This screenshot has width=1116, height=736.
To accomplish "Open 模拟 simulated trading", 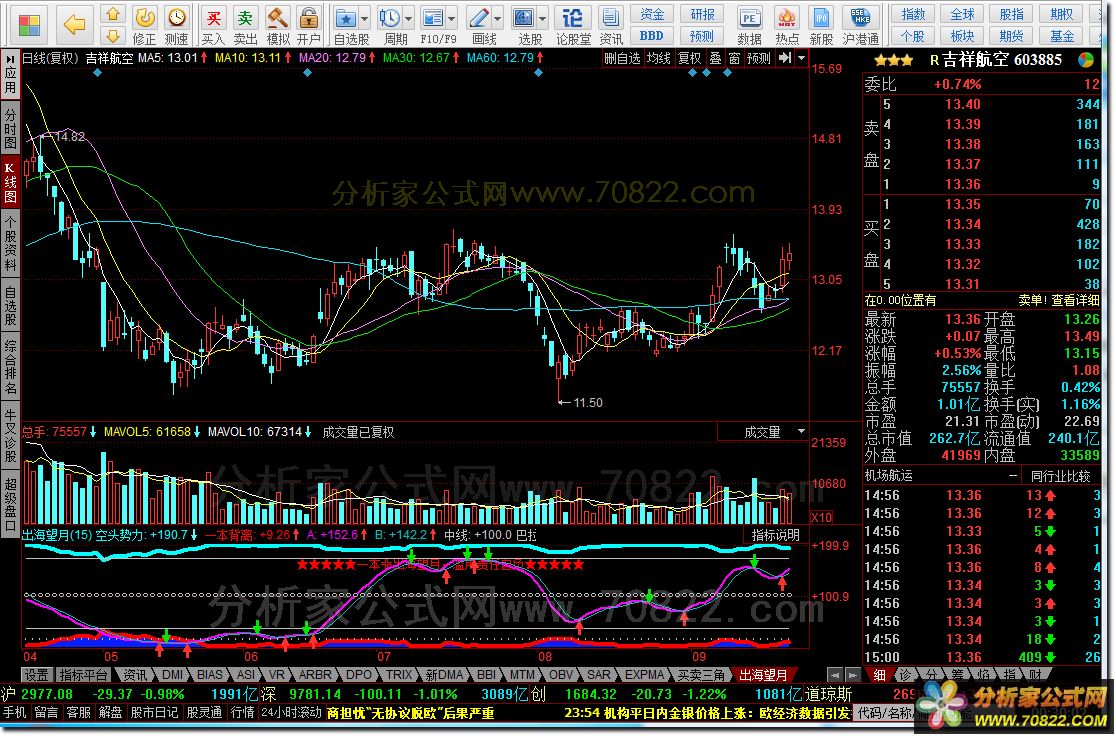I will pyautogui.click(x=278, y=26).
